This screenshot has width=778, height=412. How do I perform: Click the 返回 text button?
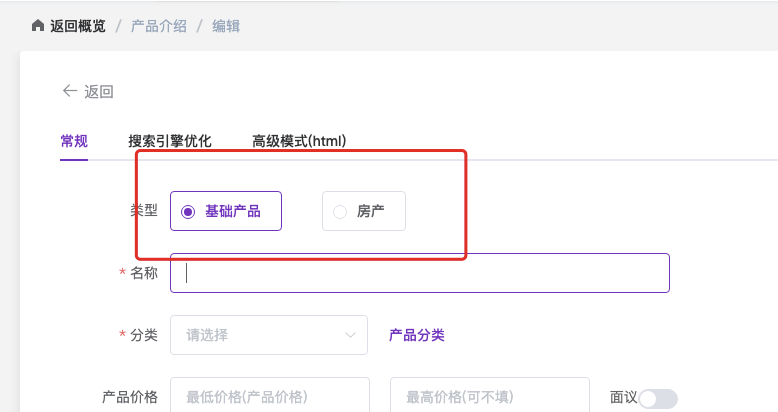point(99,91)
